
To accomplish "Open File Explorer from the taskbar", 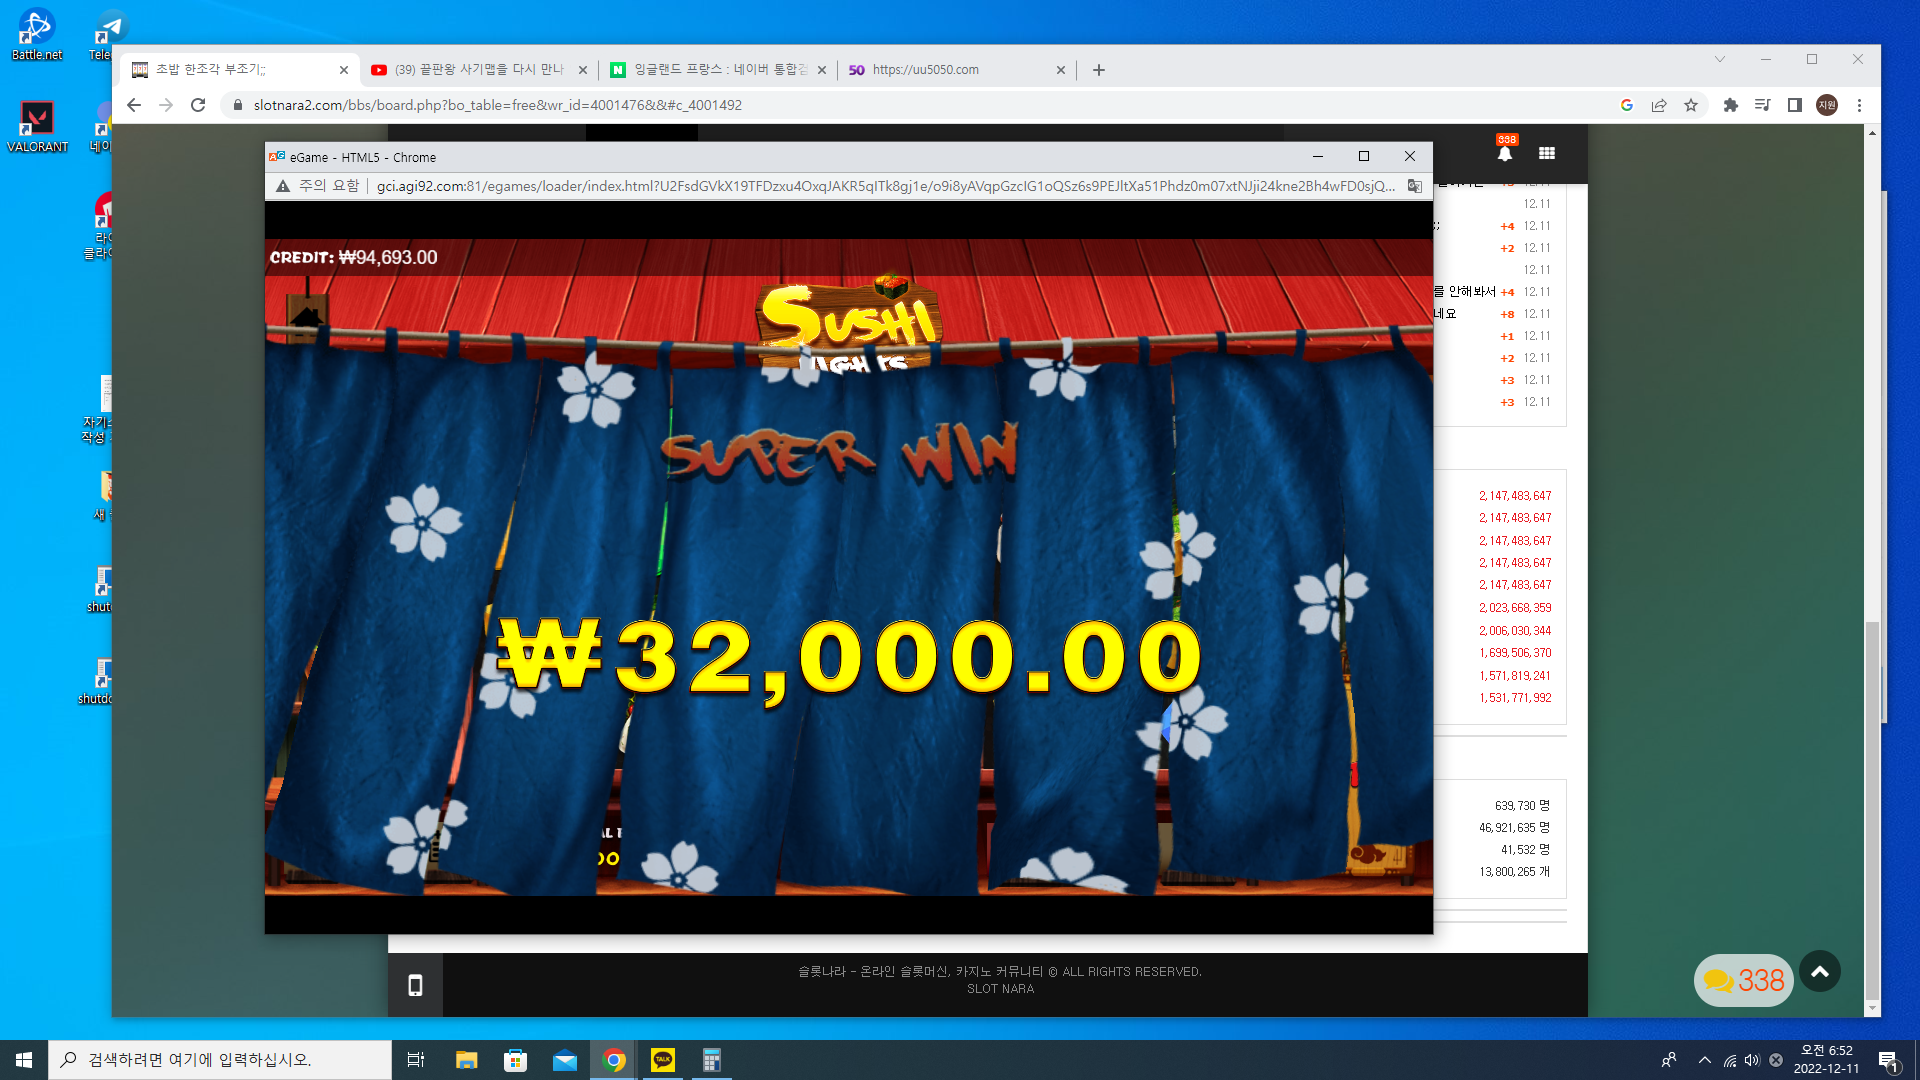I will [466, 1060].
